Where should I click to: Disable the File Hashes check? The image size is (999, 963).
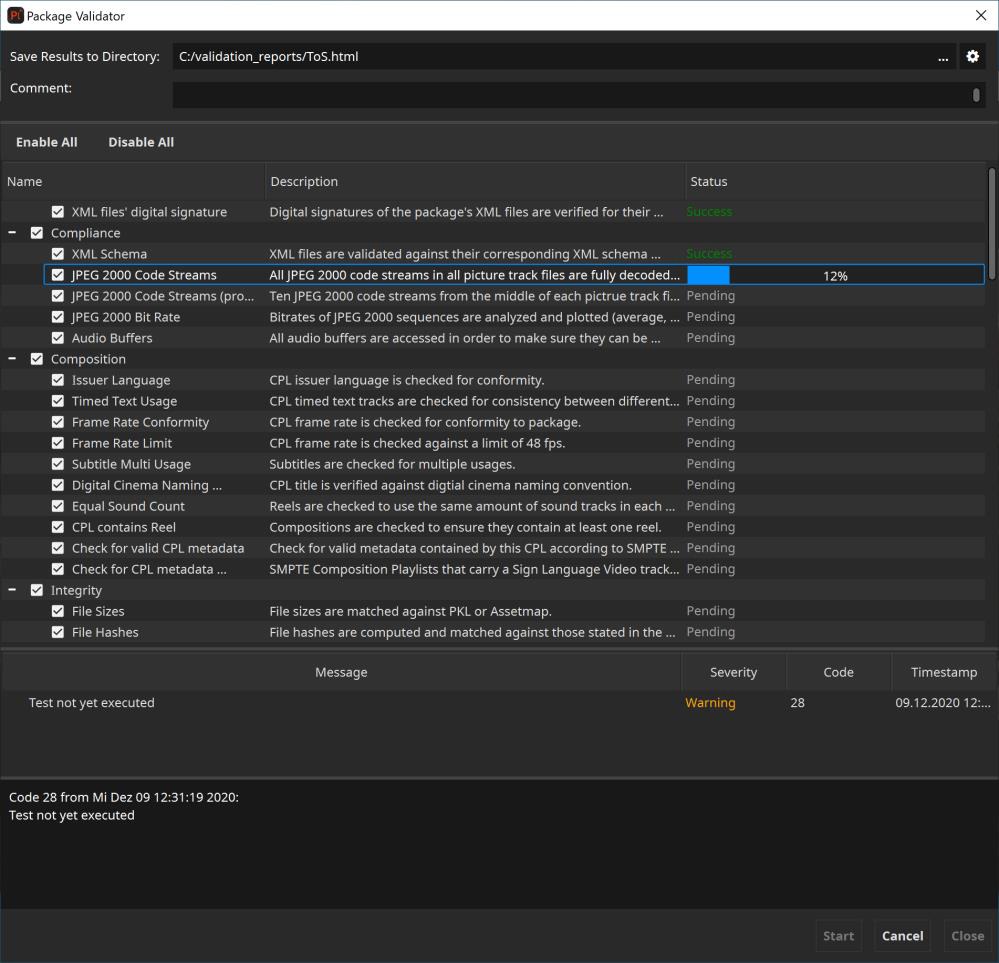(x=58, y=632)
